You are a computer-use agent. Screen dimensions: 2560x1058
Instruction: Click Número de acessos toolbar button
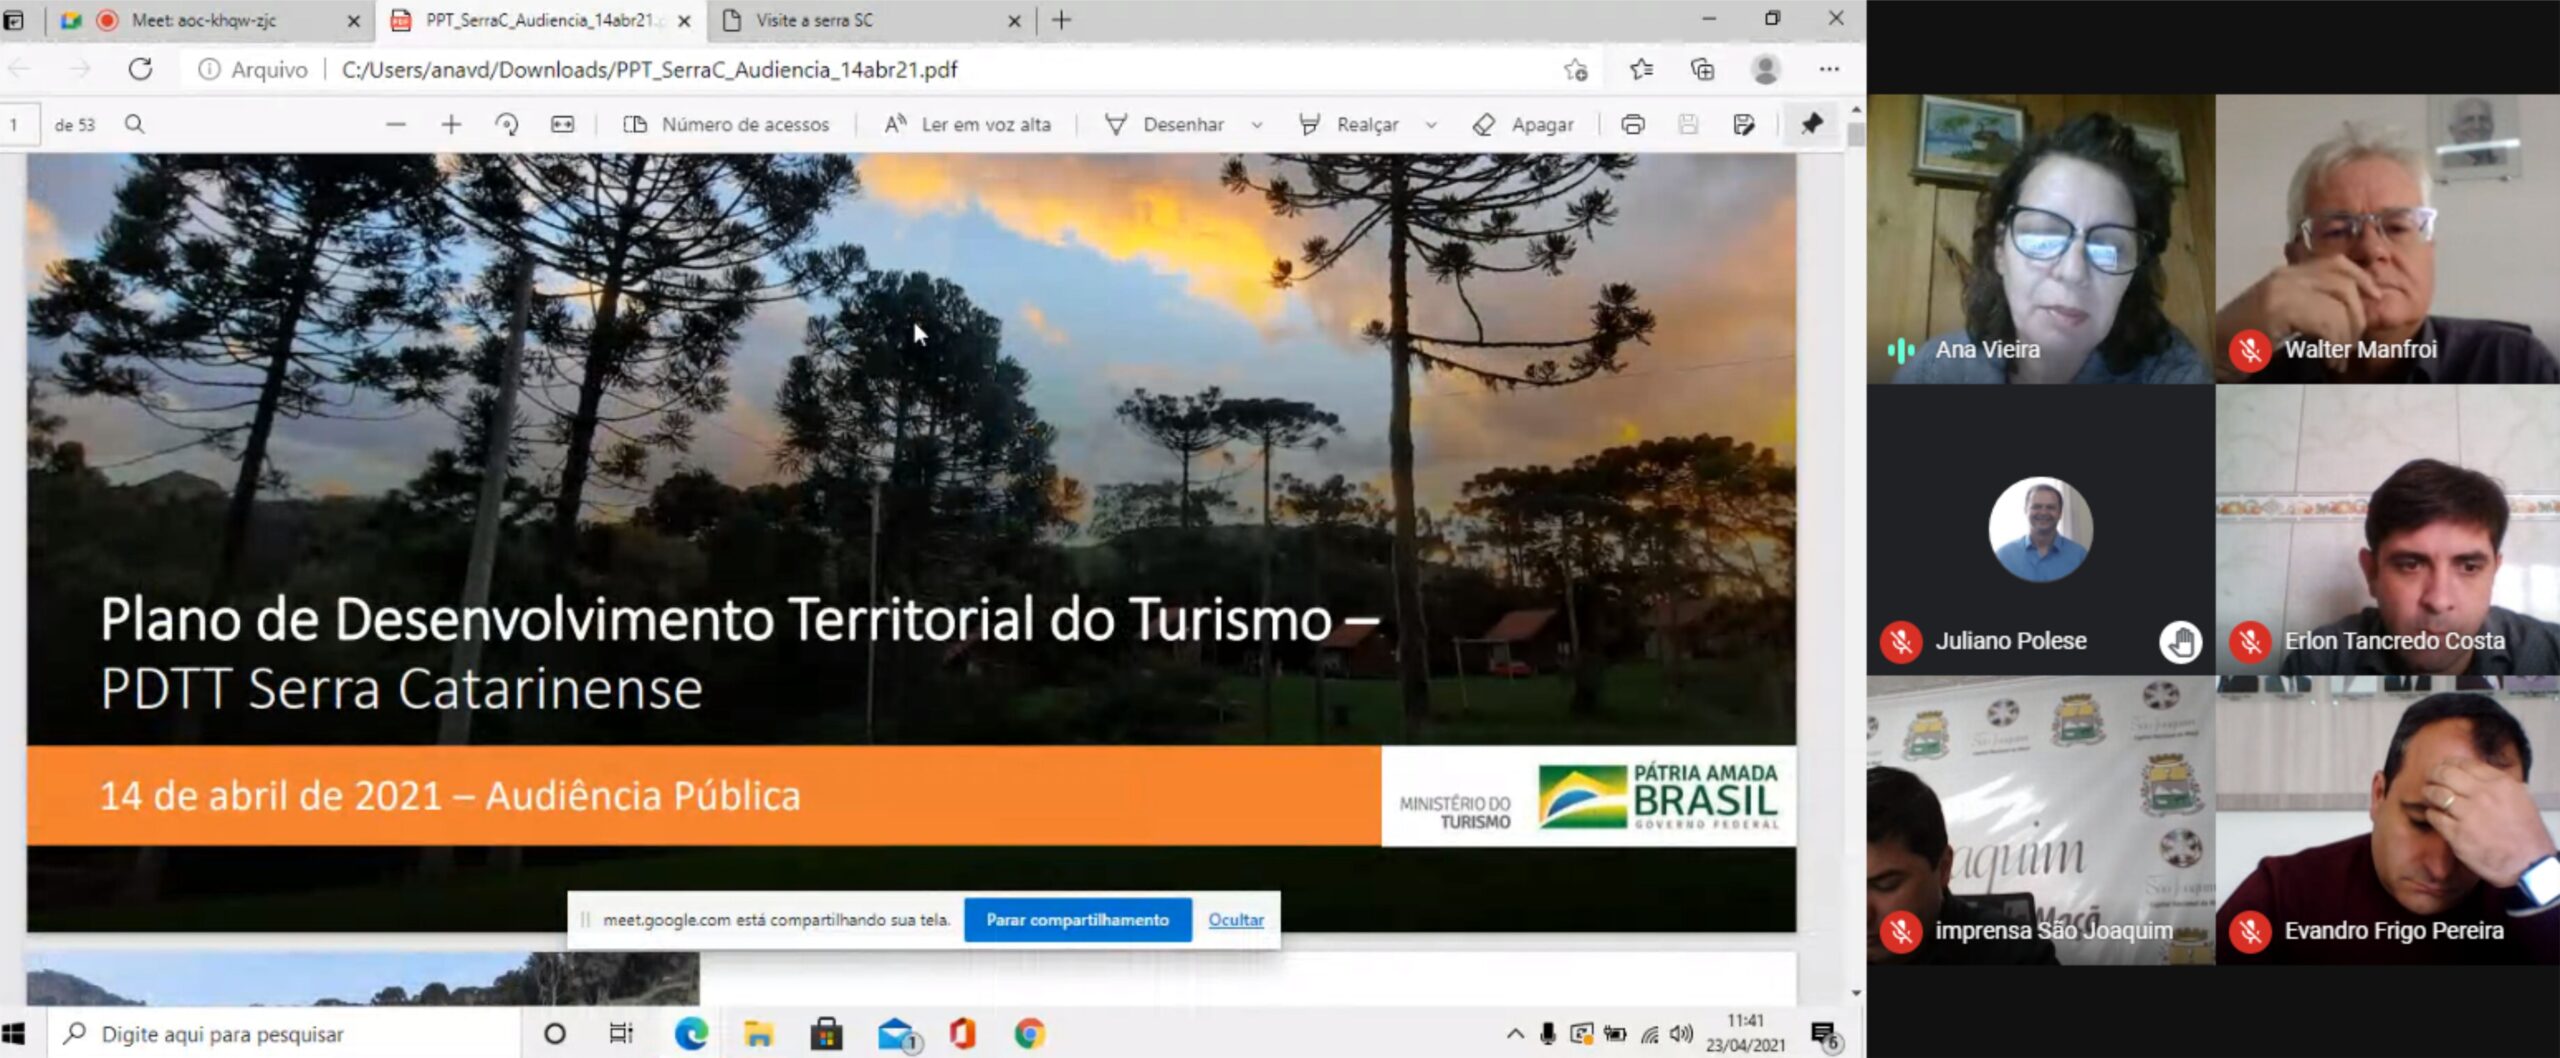click(727, 125)
